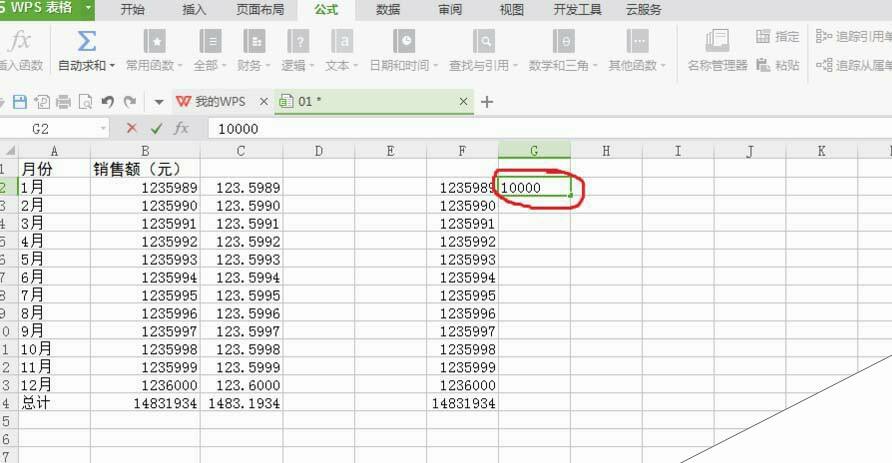
Task: Open the 审阅 ribbon tab
Action: coord(450,10)
